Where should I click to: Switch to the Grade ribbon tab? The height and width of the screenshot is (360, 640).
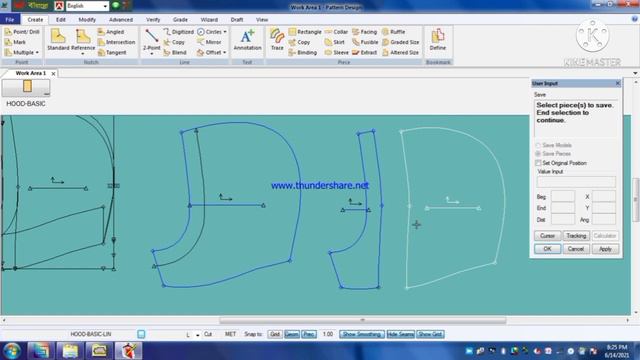[180, 20]
